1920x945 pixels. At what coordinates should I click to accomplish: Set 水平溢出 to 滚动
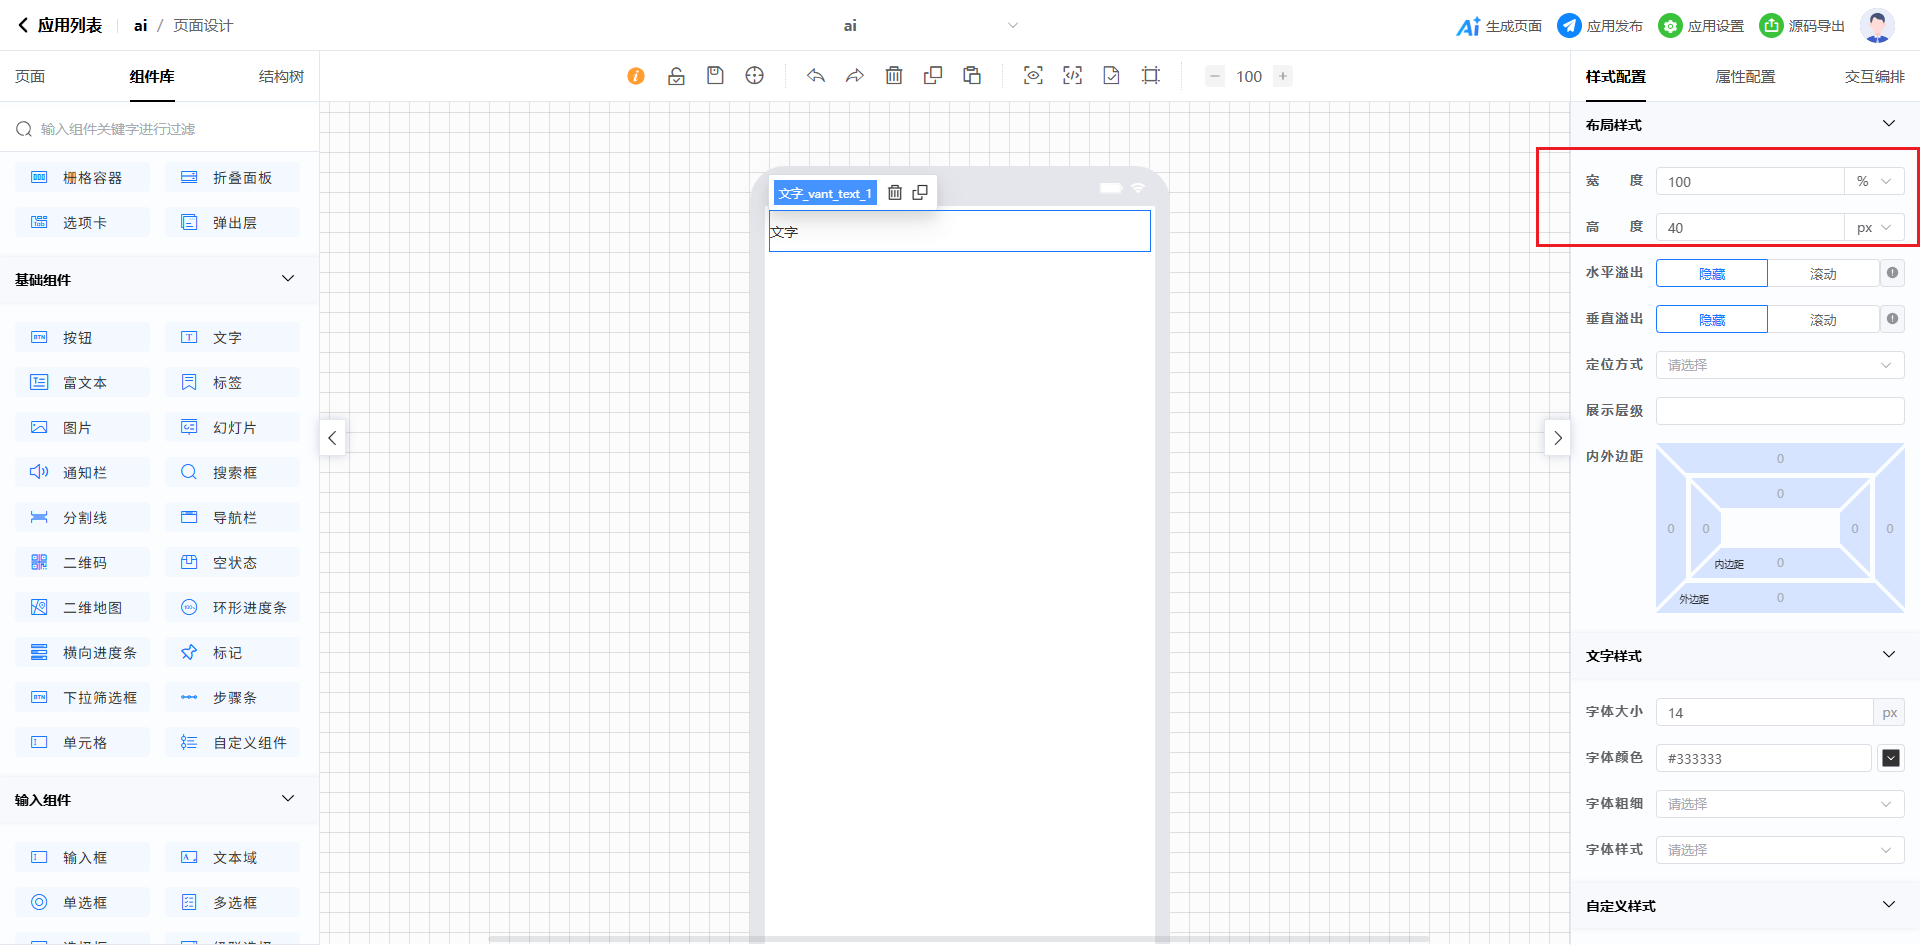click(x=1822, y=274)
